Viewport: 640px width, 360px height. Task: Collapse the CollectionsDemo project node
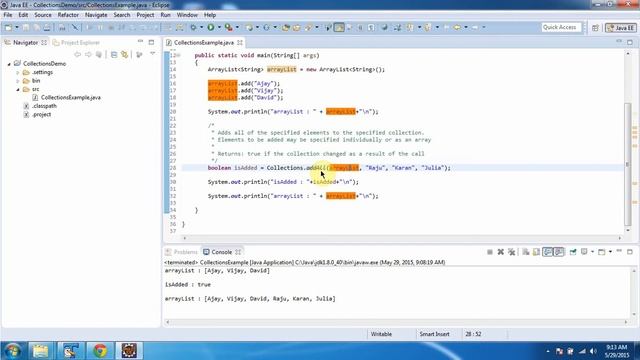click(9, 64)
